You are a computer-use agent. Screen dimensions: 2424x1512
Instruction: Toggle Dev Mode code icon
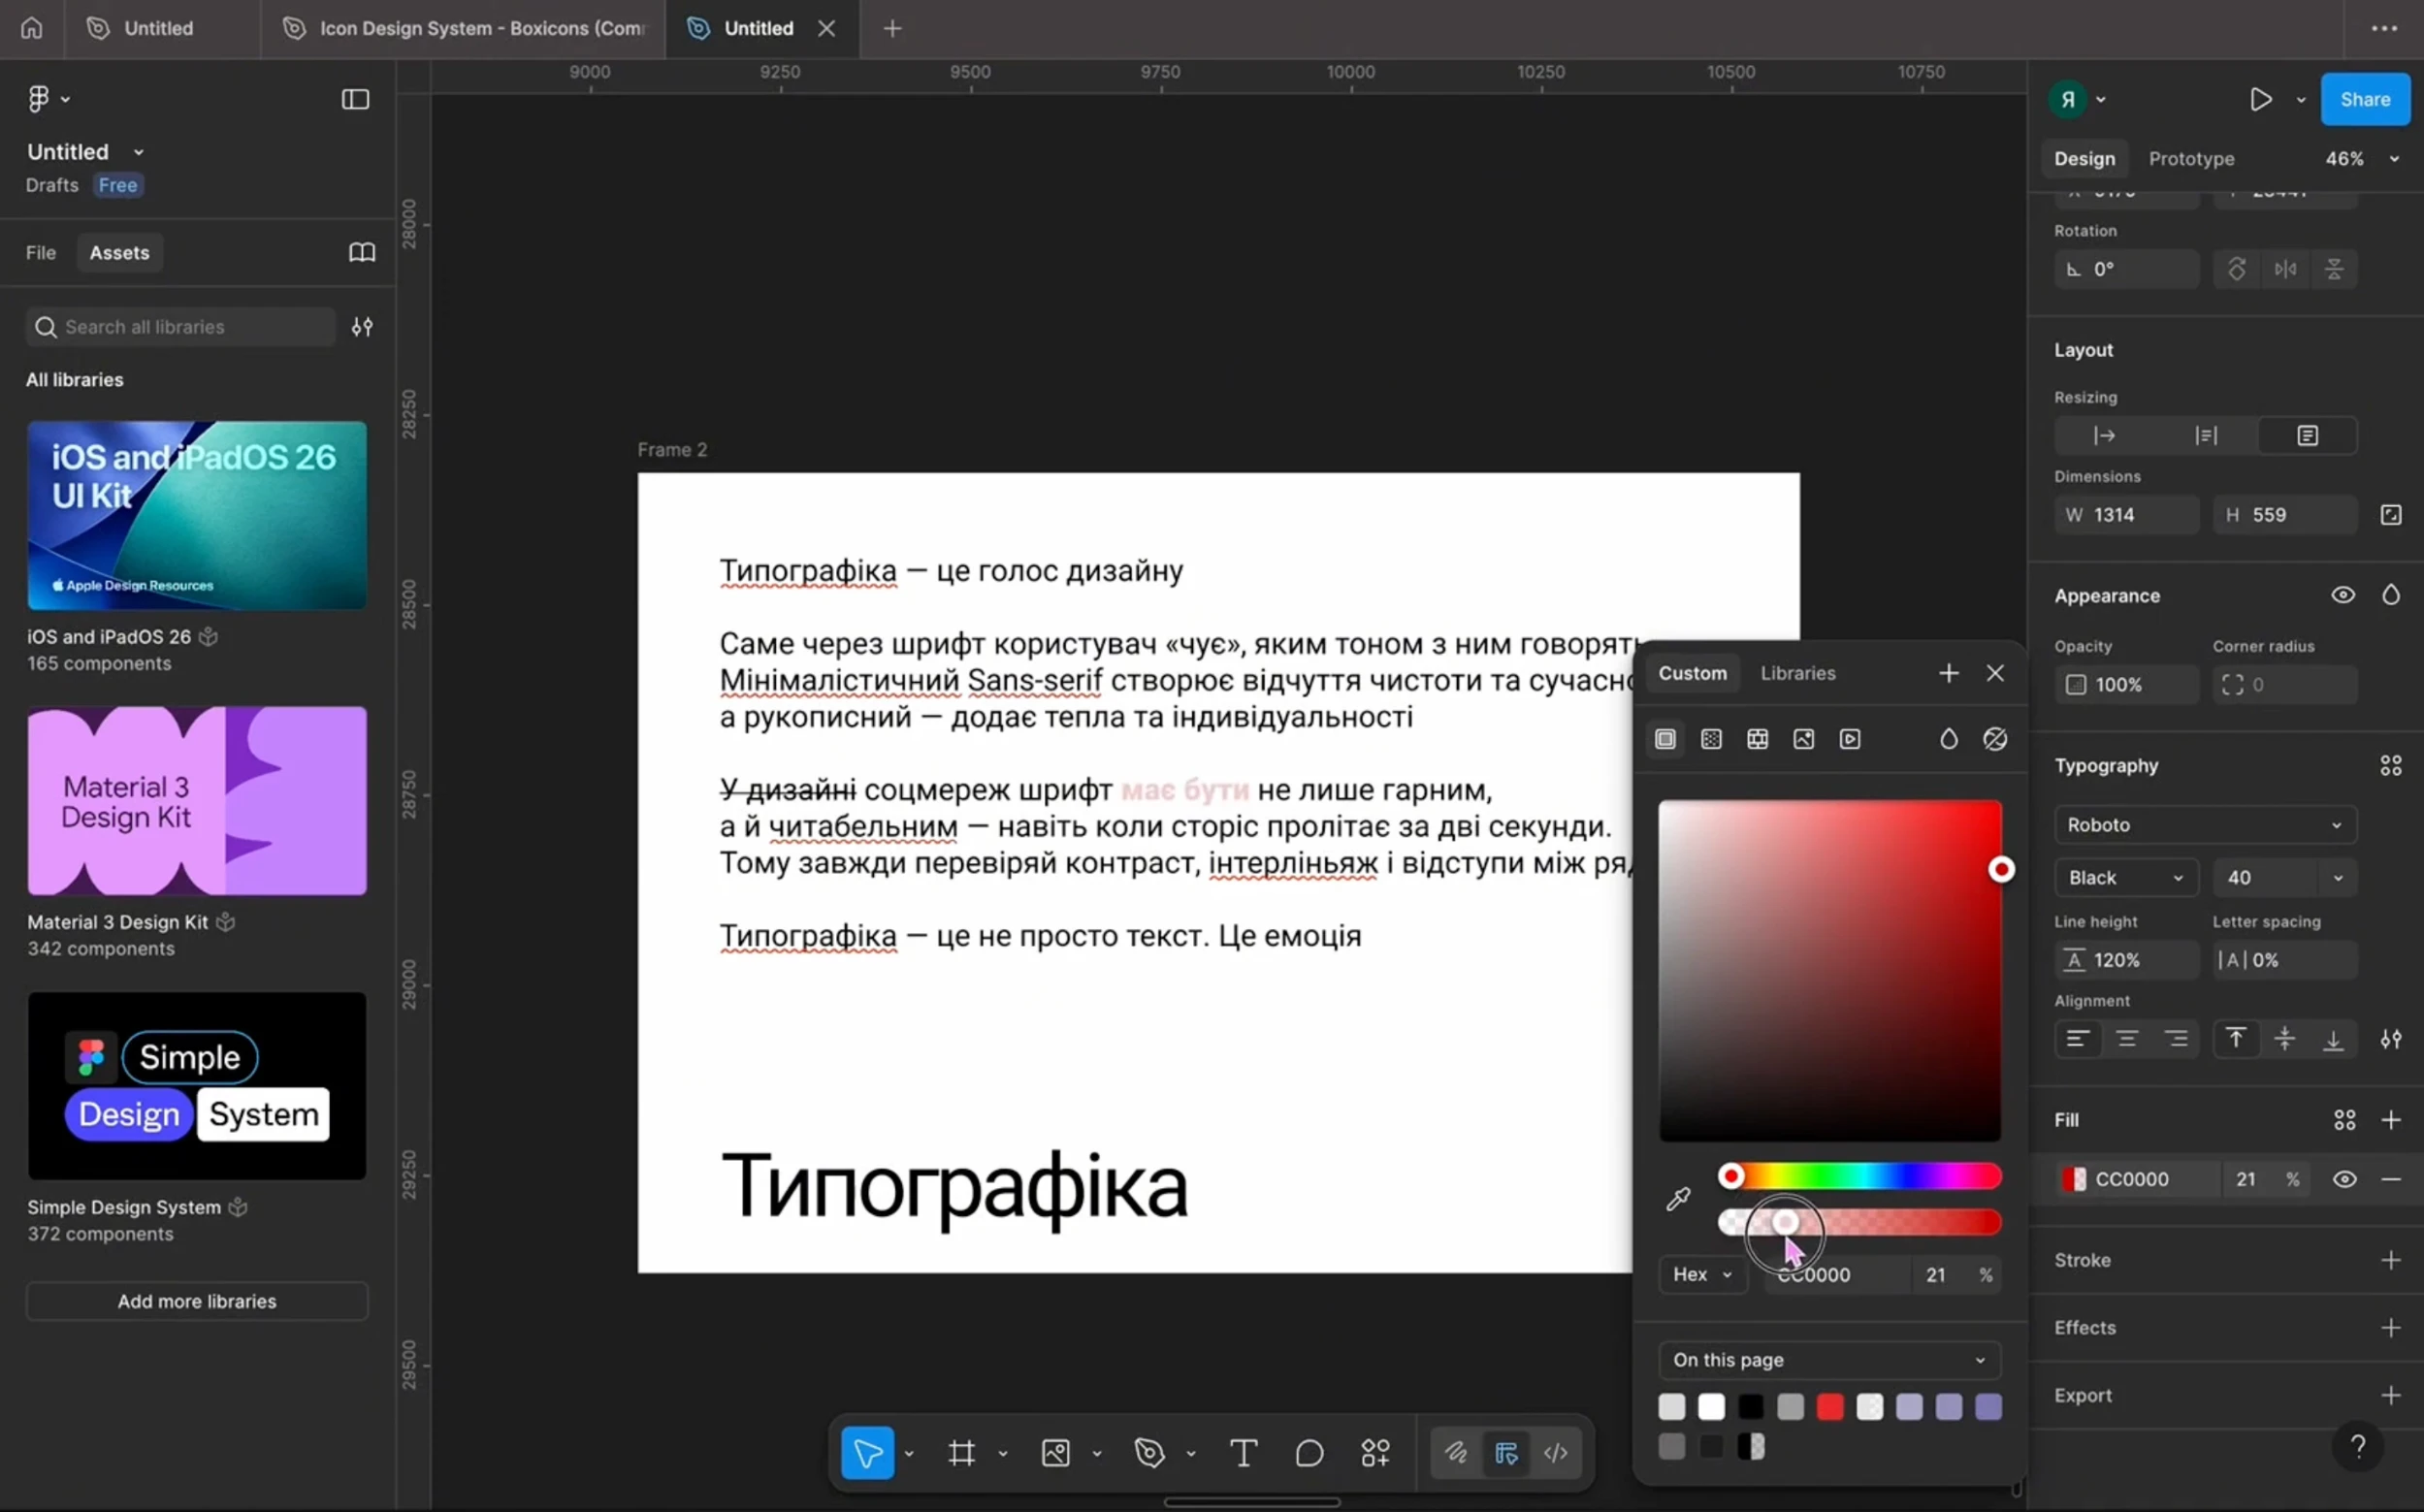1556,1452
